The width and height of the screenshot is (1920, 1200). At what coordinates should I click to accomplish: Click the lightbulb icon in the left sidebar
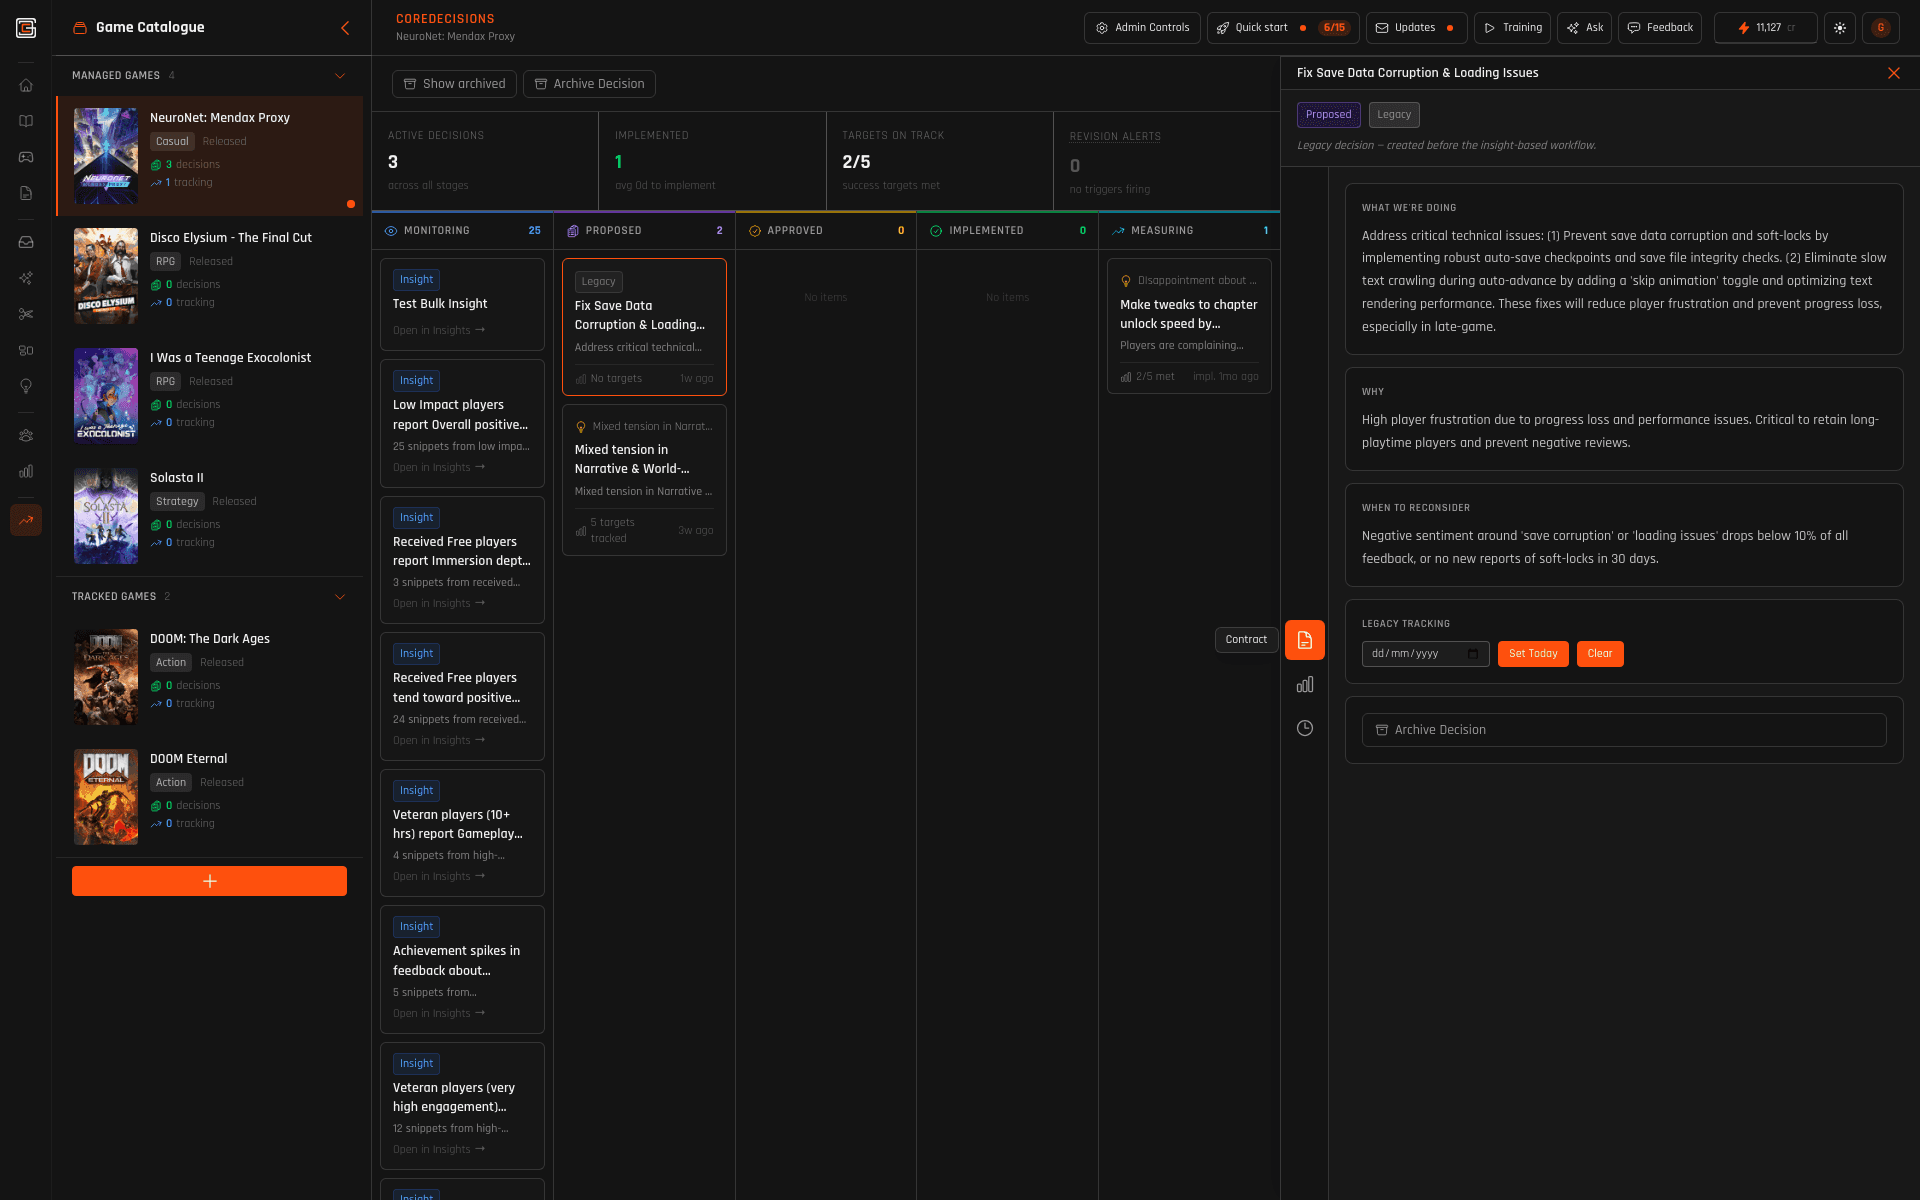[26, 386]
